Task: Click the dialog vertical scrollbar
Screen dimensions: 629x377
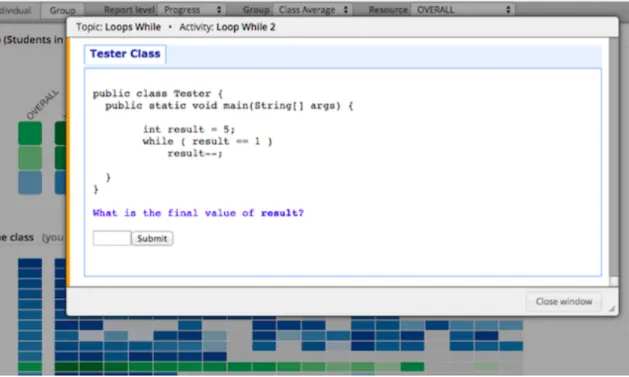Action: pos(613,161)
